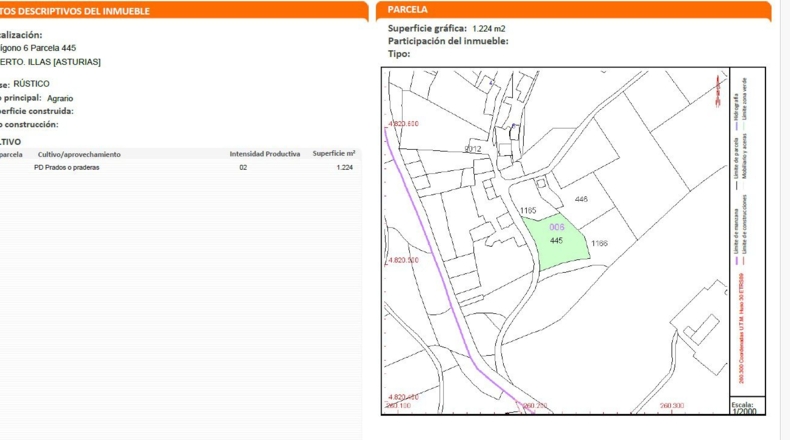The image size is (790, 440).
Task: Click the 260.300 coordinate label
Action: pos(671,405)
